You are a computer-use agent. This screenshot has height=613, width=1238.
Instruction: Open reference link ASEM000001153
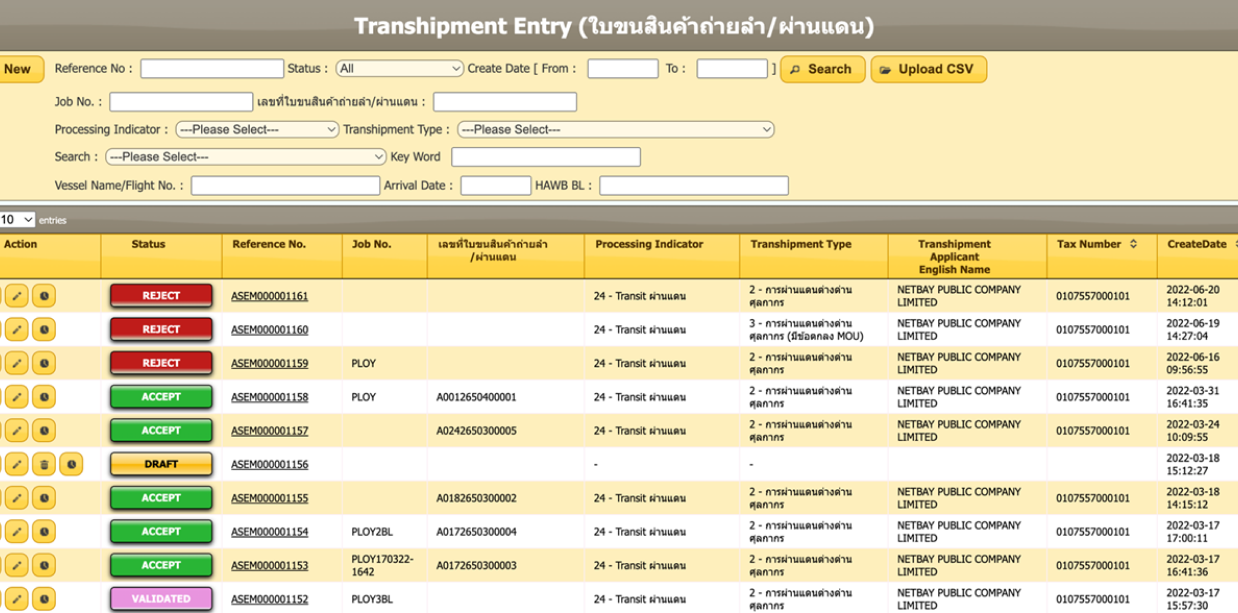[x=269, y=566]
